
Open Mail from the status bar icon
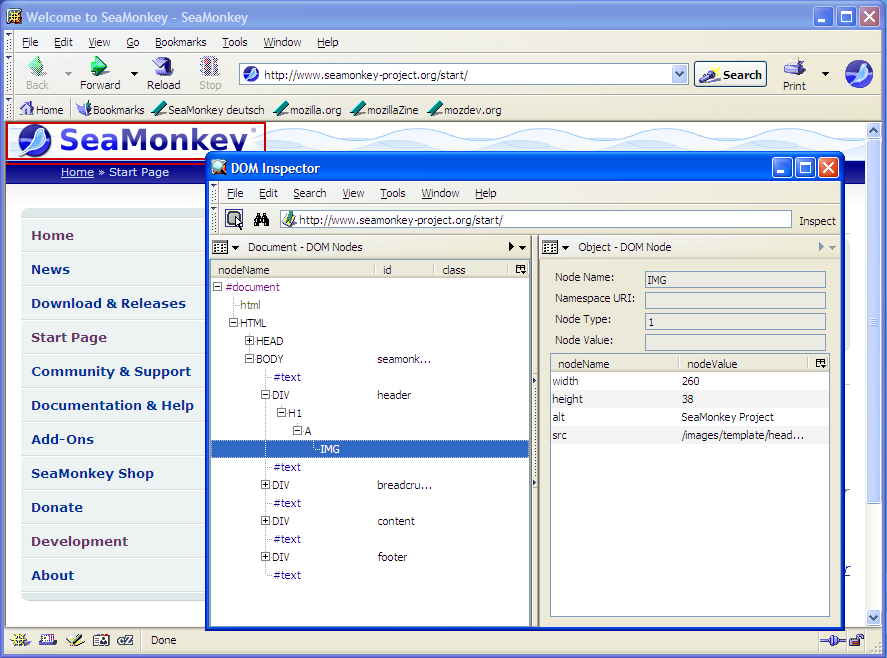click(47, 640)
